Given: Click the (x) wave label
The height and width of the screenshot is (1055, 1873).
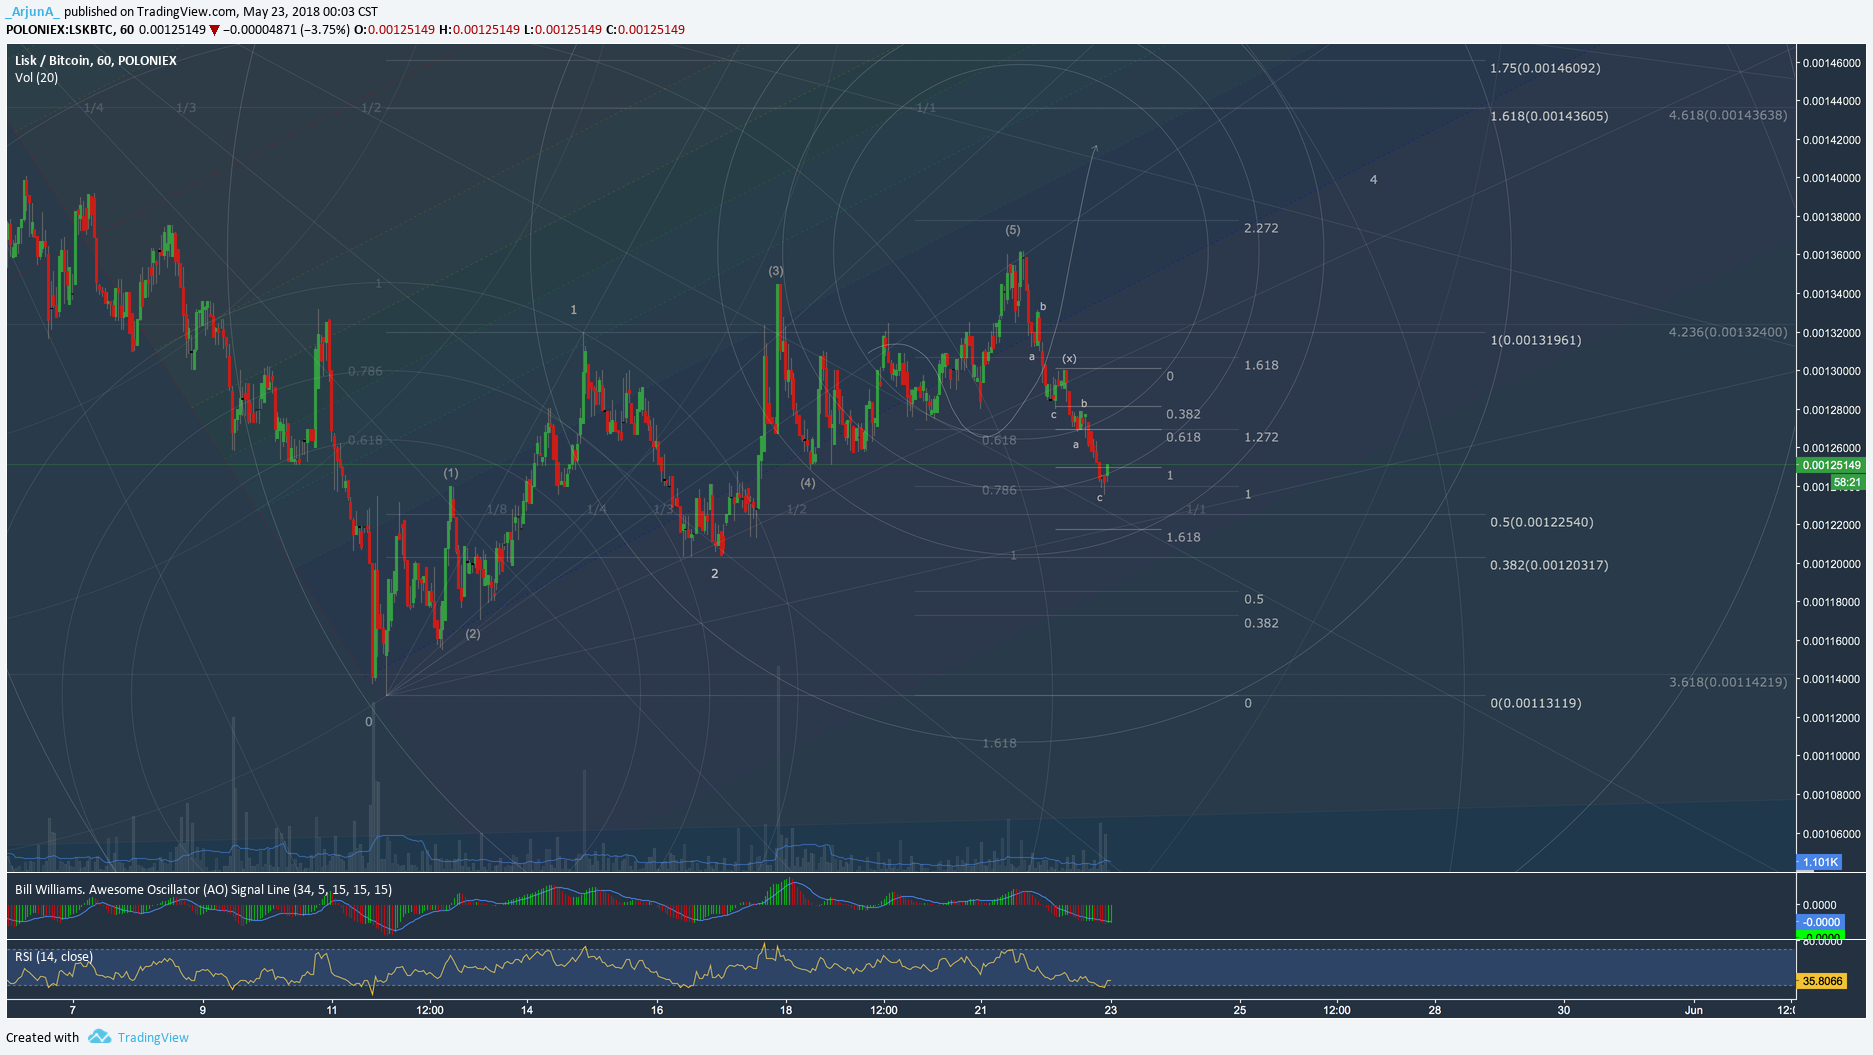Looking at the screenshot, I should [x=1069, y=359].
